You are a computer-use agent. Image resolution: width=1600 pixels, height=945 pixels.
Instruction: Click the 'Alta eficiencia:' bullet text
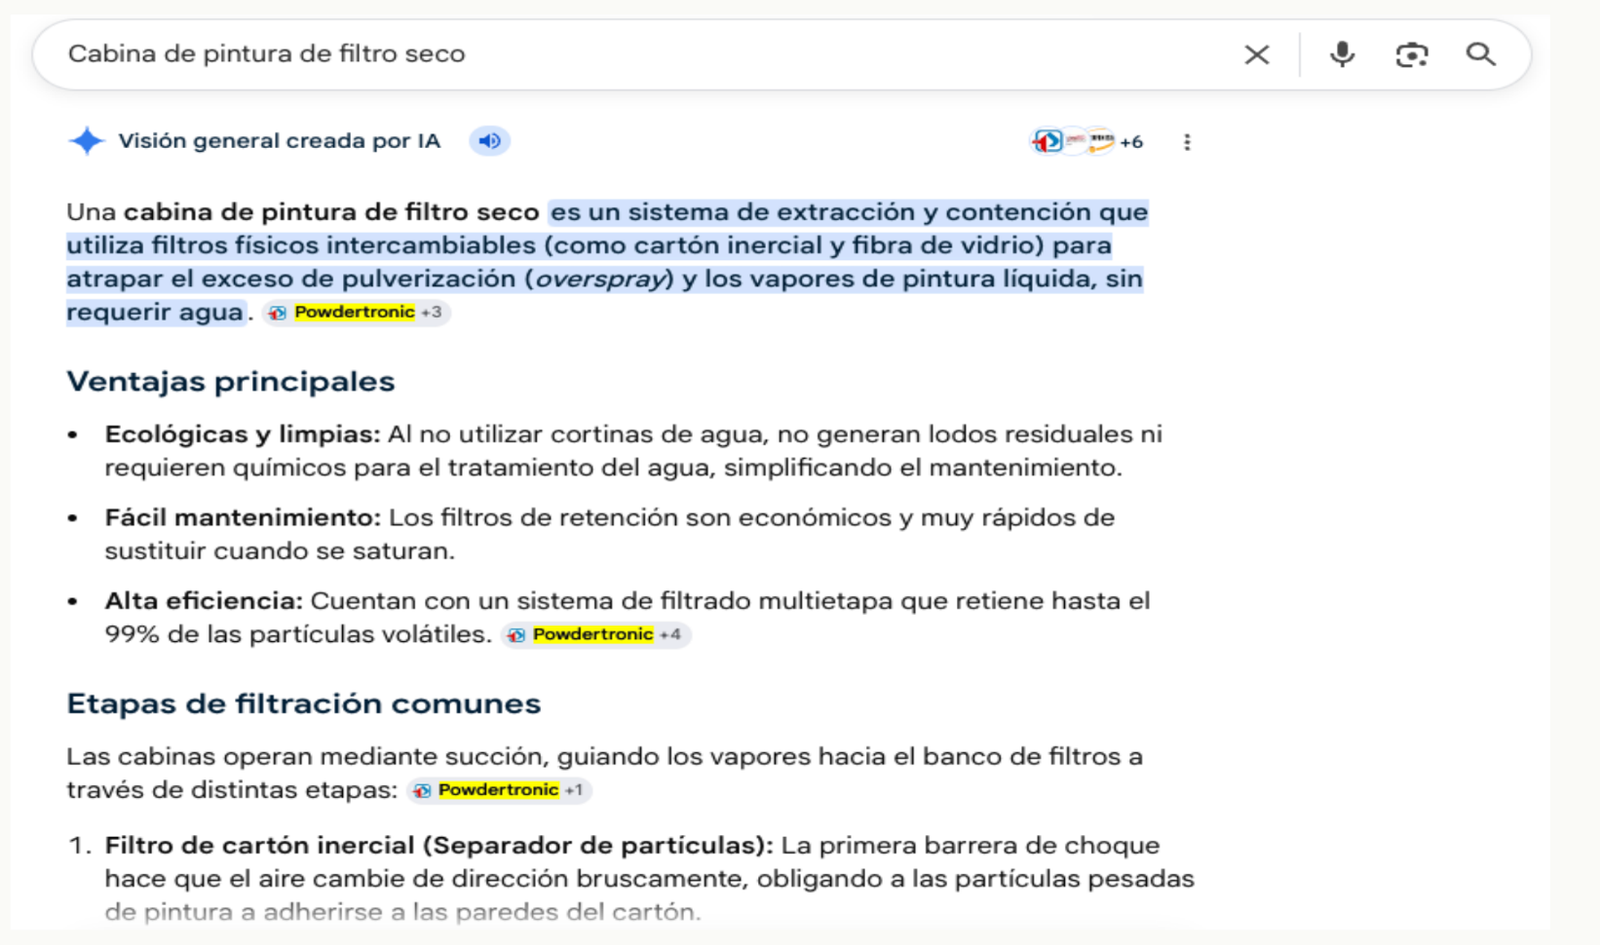click(x=204, y=601)
